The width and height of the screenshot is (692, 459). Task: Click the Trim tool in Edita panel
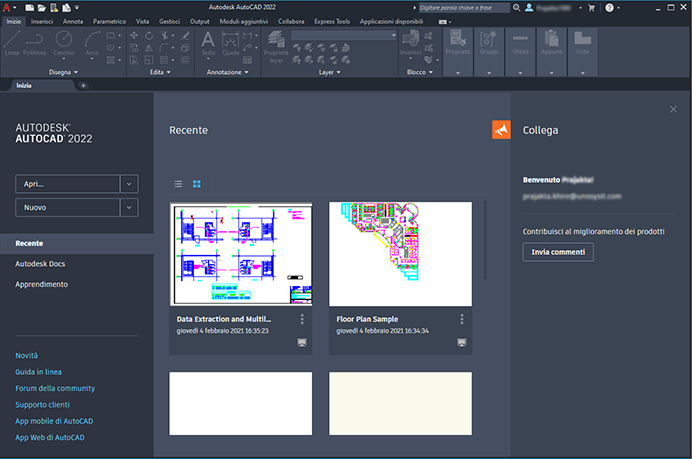(165, 35)
